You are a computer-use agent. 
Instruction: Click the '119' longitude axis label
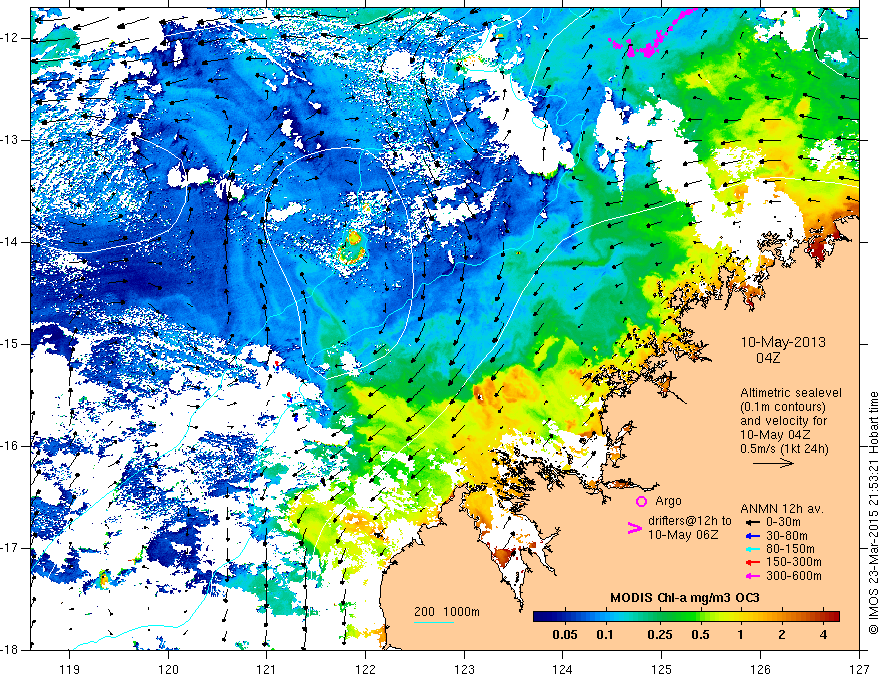[x=70, y=669]
